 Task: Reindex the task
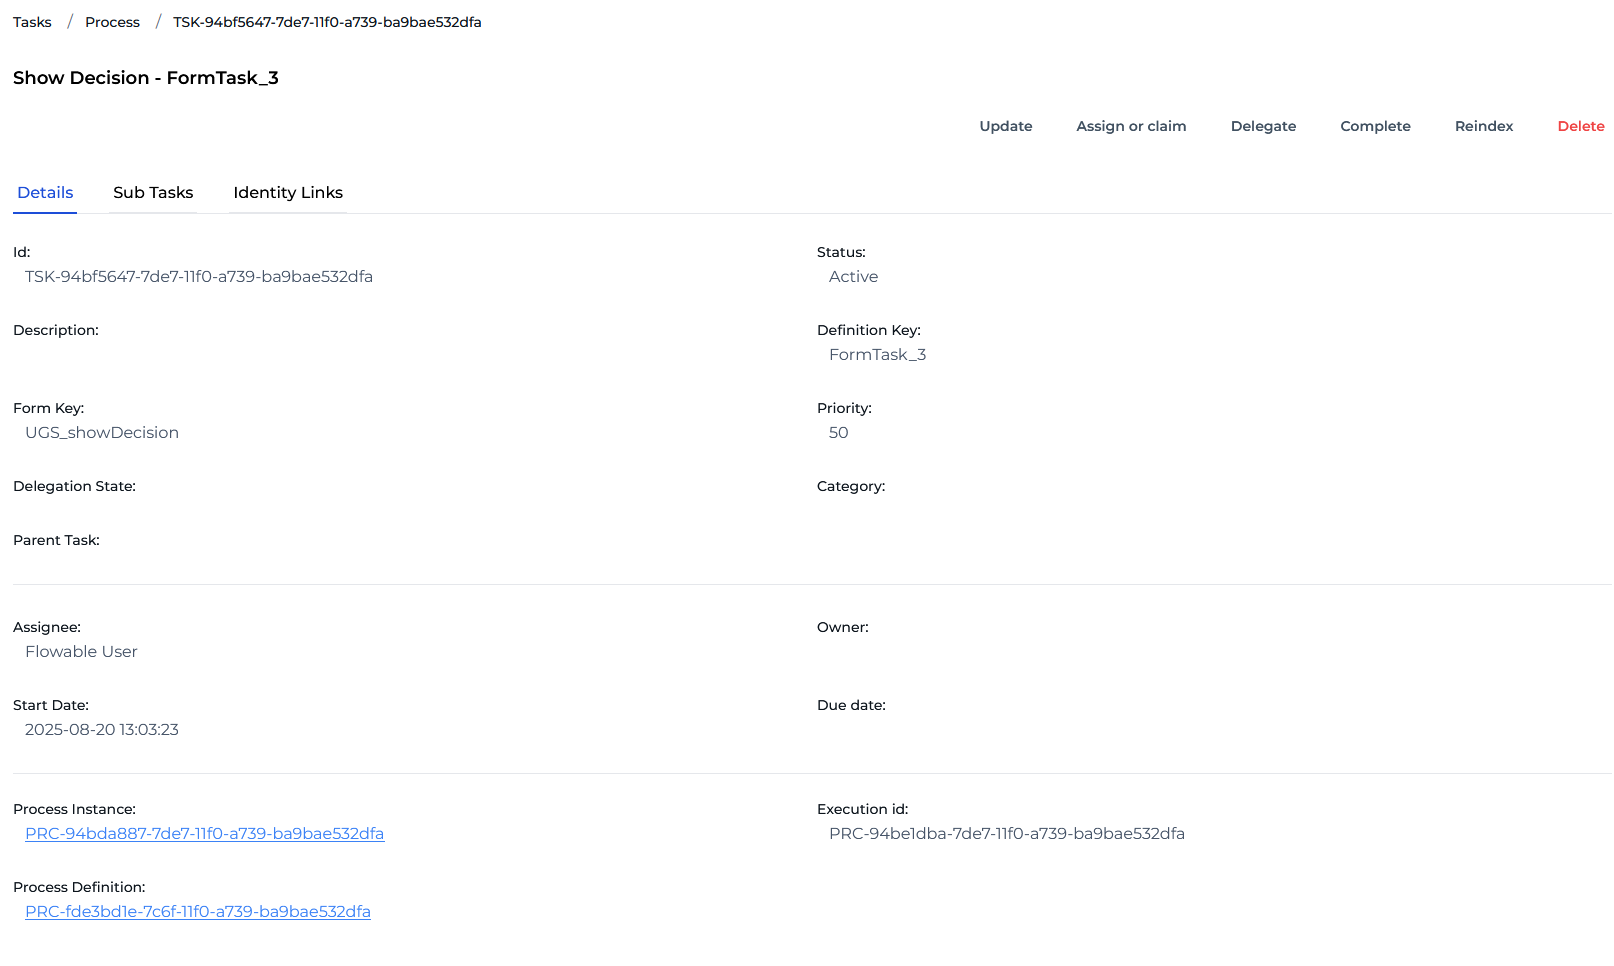[x=1483, y=126]
